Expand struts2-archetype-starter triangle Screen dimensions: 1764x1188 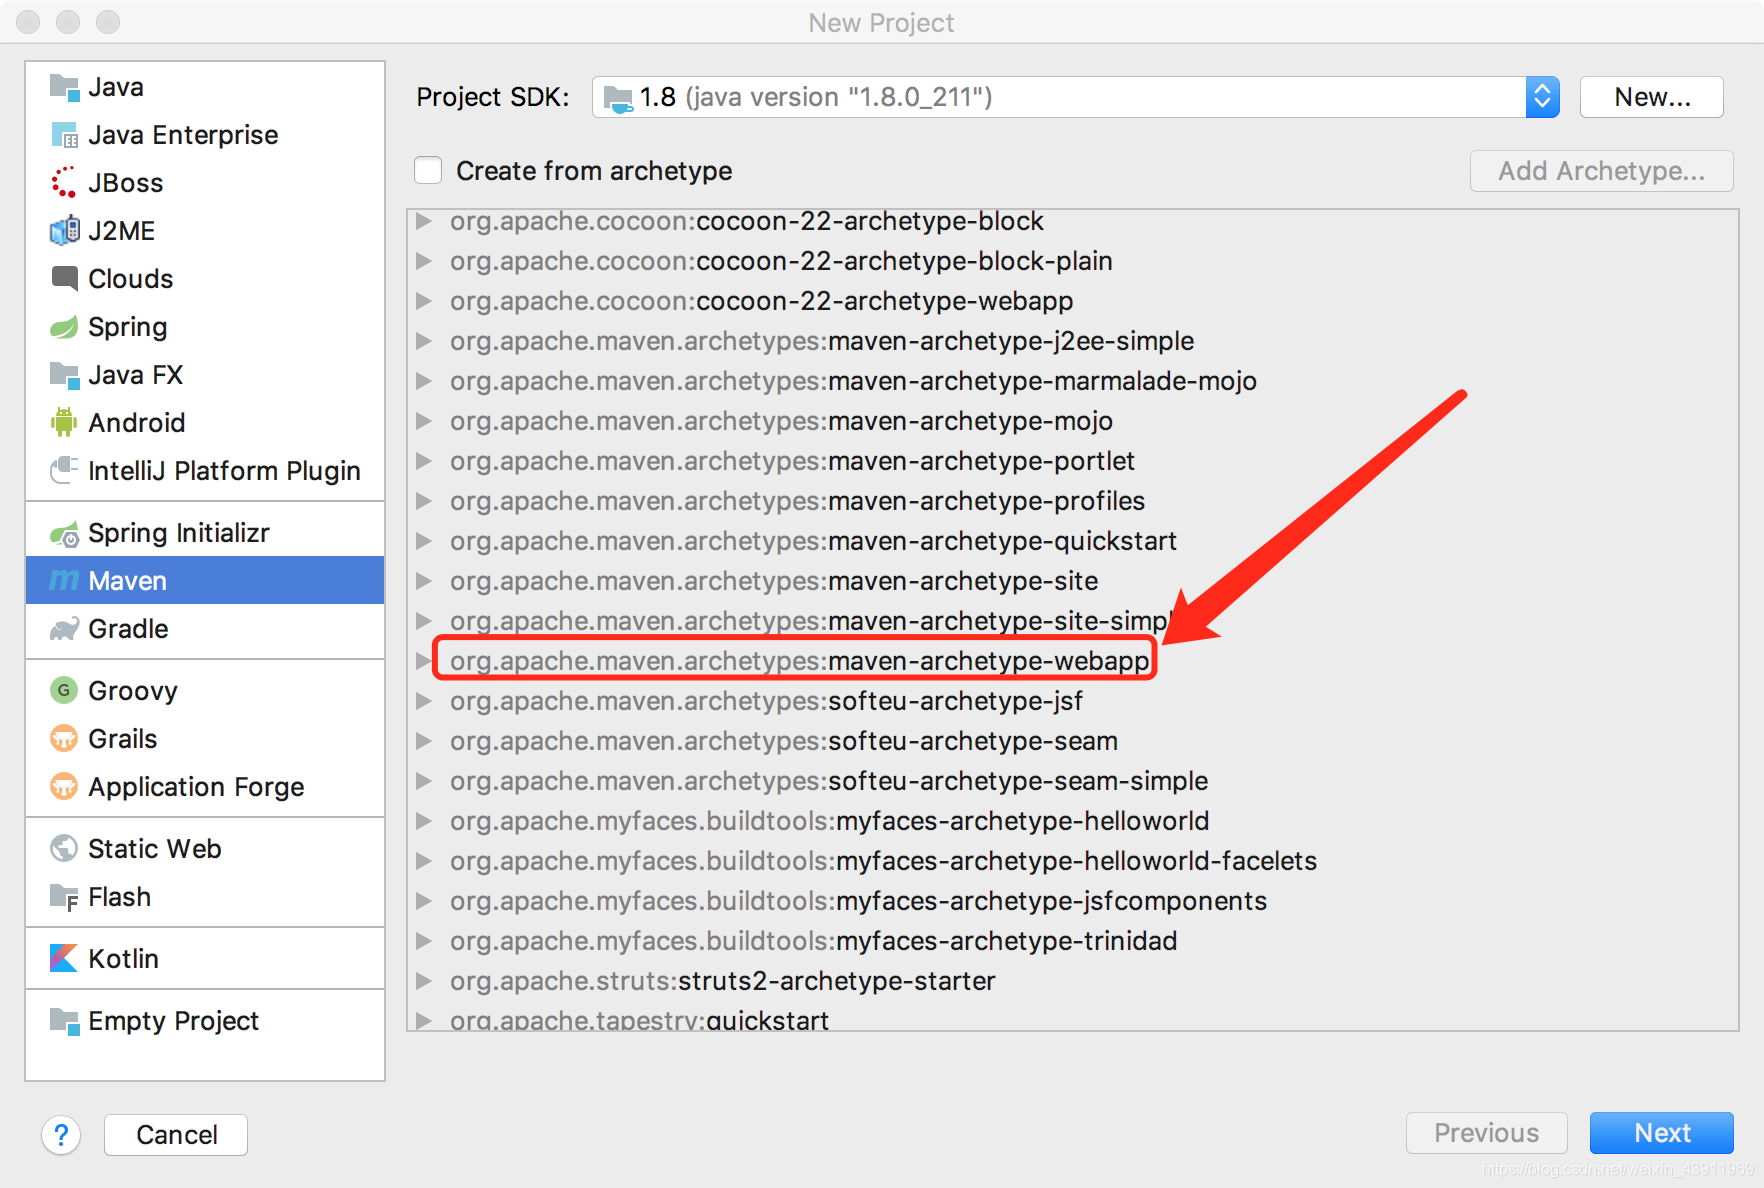424,981
